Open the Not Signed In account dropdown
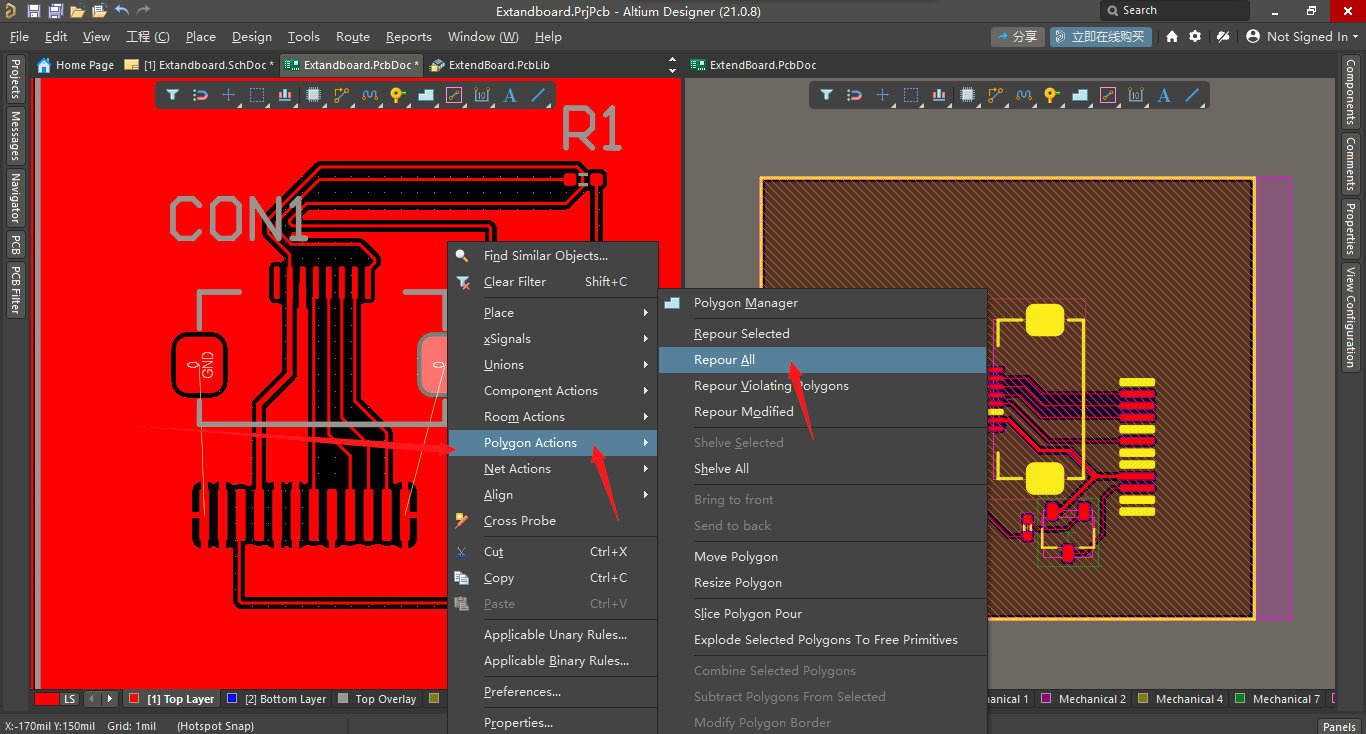 pos(1302,36)
